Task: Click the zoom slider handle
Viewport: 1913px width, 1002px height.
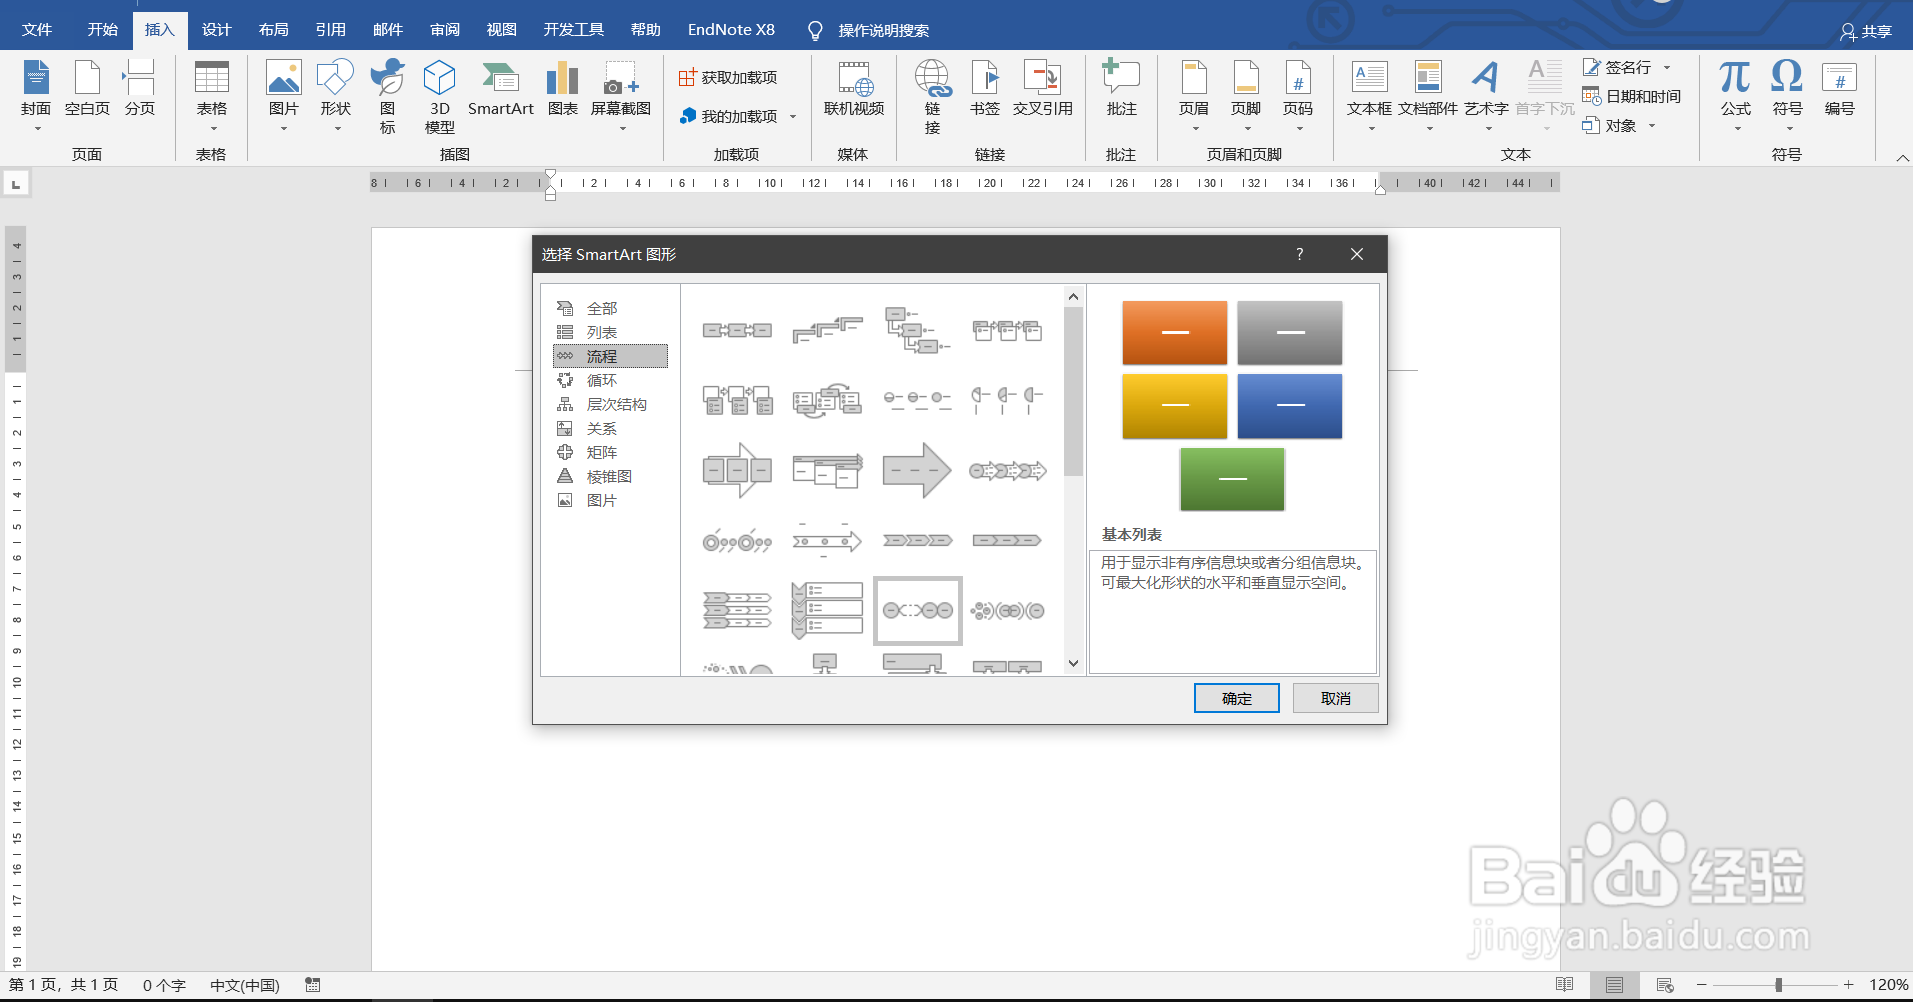Action: point(1779,985)
